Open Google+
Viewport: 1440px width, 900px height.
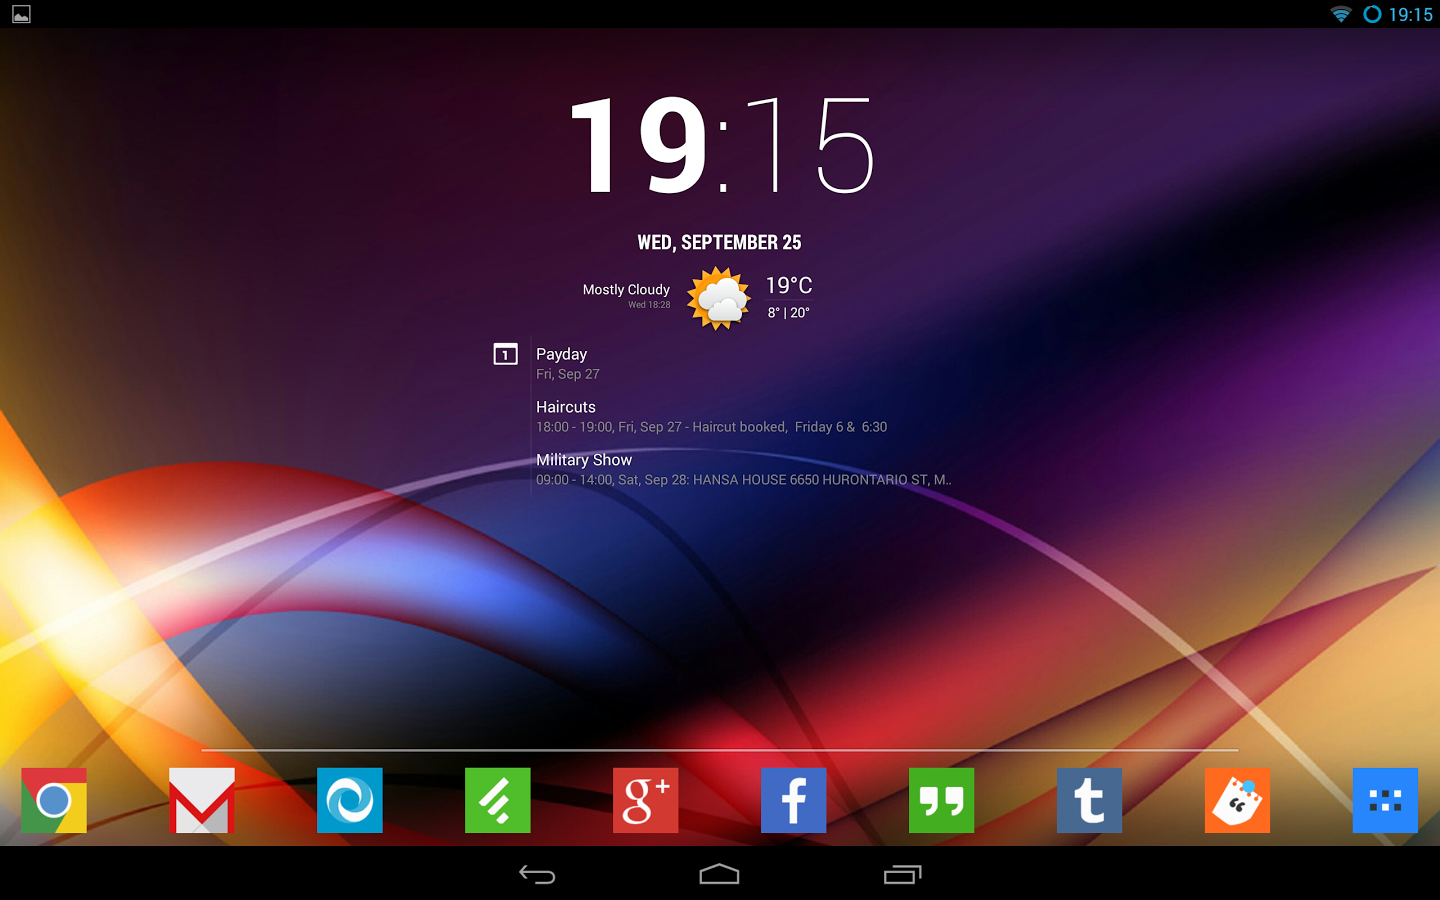(x=645, y=800)
